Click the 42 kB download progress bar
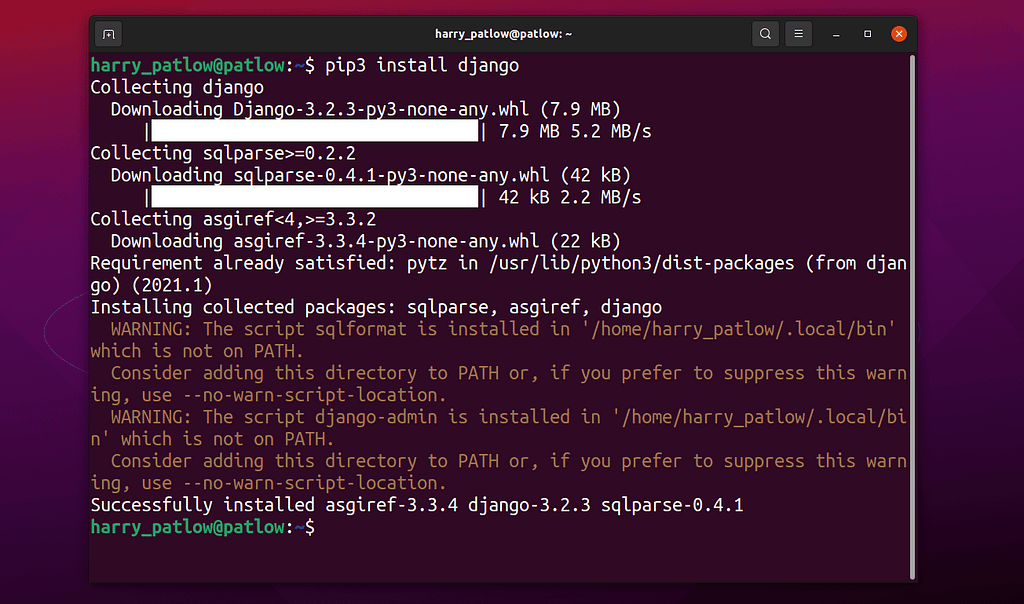1024x604 pixels. point(315,197)
